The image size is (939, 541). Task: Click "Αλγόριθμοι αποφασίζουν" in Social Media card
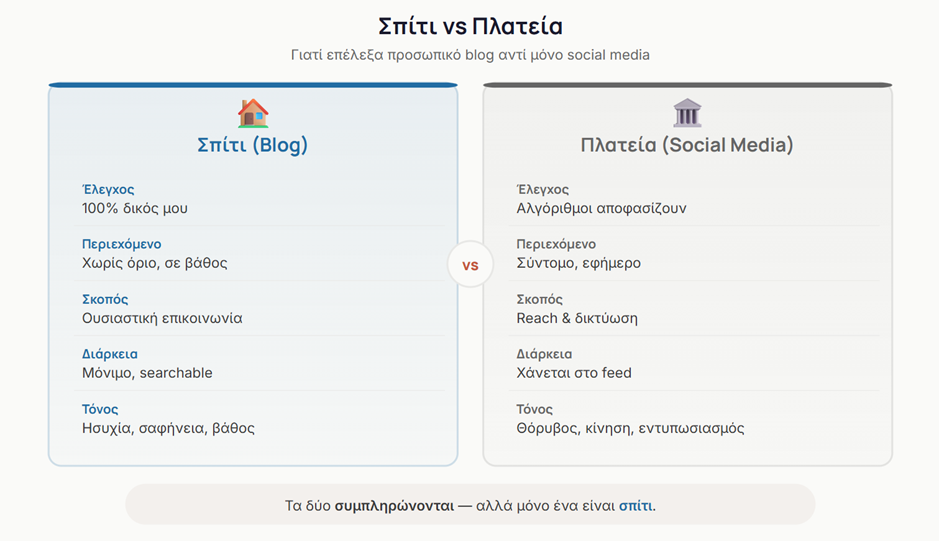click(601, 209)
